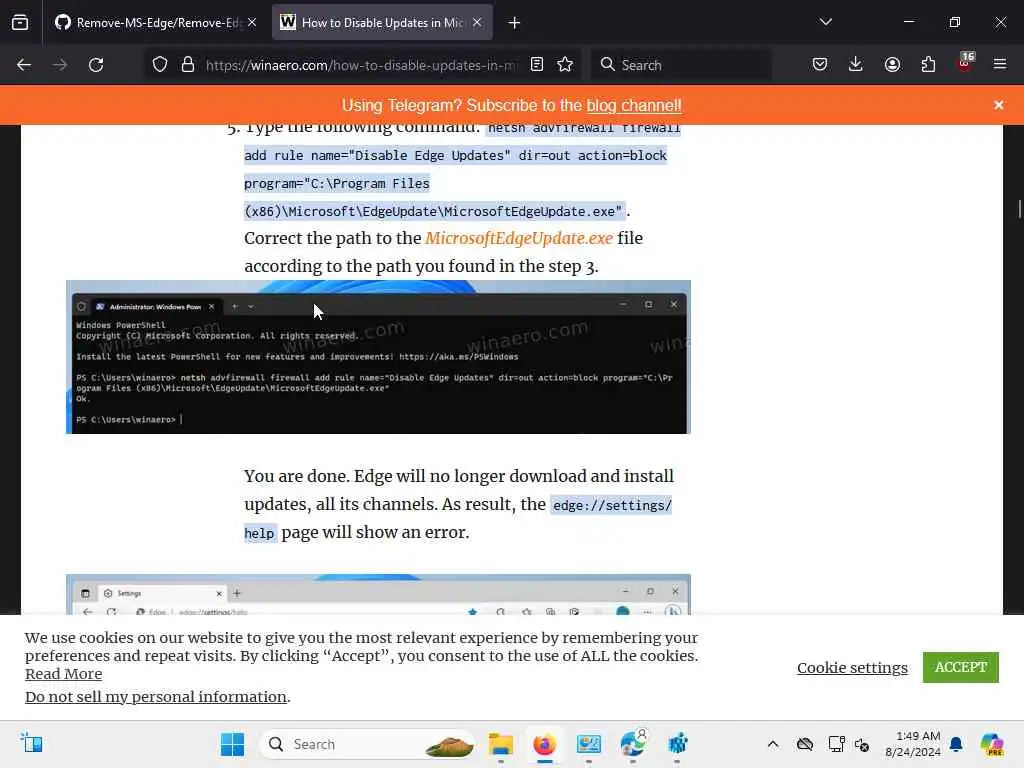This screenshot has width=1024, height=768.
Task: Open the Windows Start menu
Action: pyautogui.click(x=232, y=744)
